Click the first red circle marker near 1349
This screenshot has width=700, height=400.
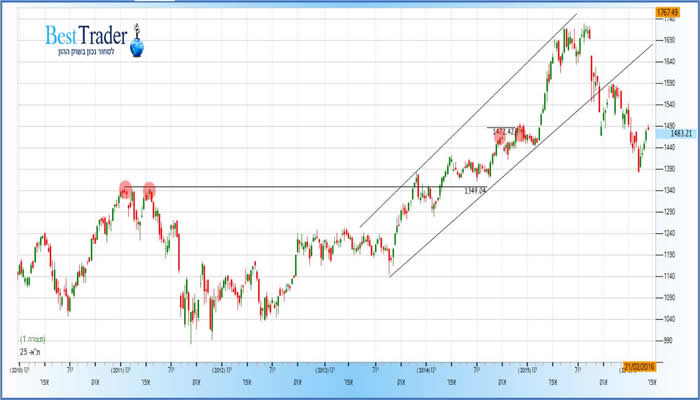pos(126,188)
